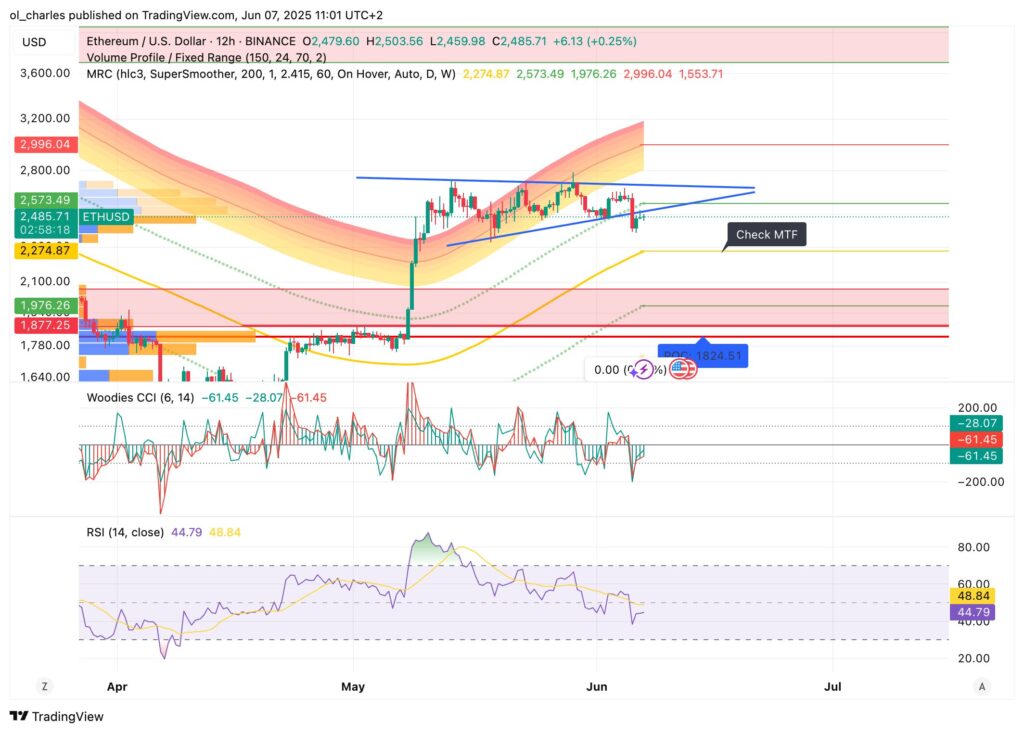Click the Jun label on time axis
1024x733 pixels.
596,687
